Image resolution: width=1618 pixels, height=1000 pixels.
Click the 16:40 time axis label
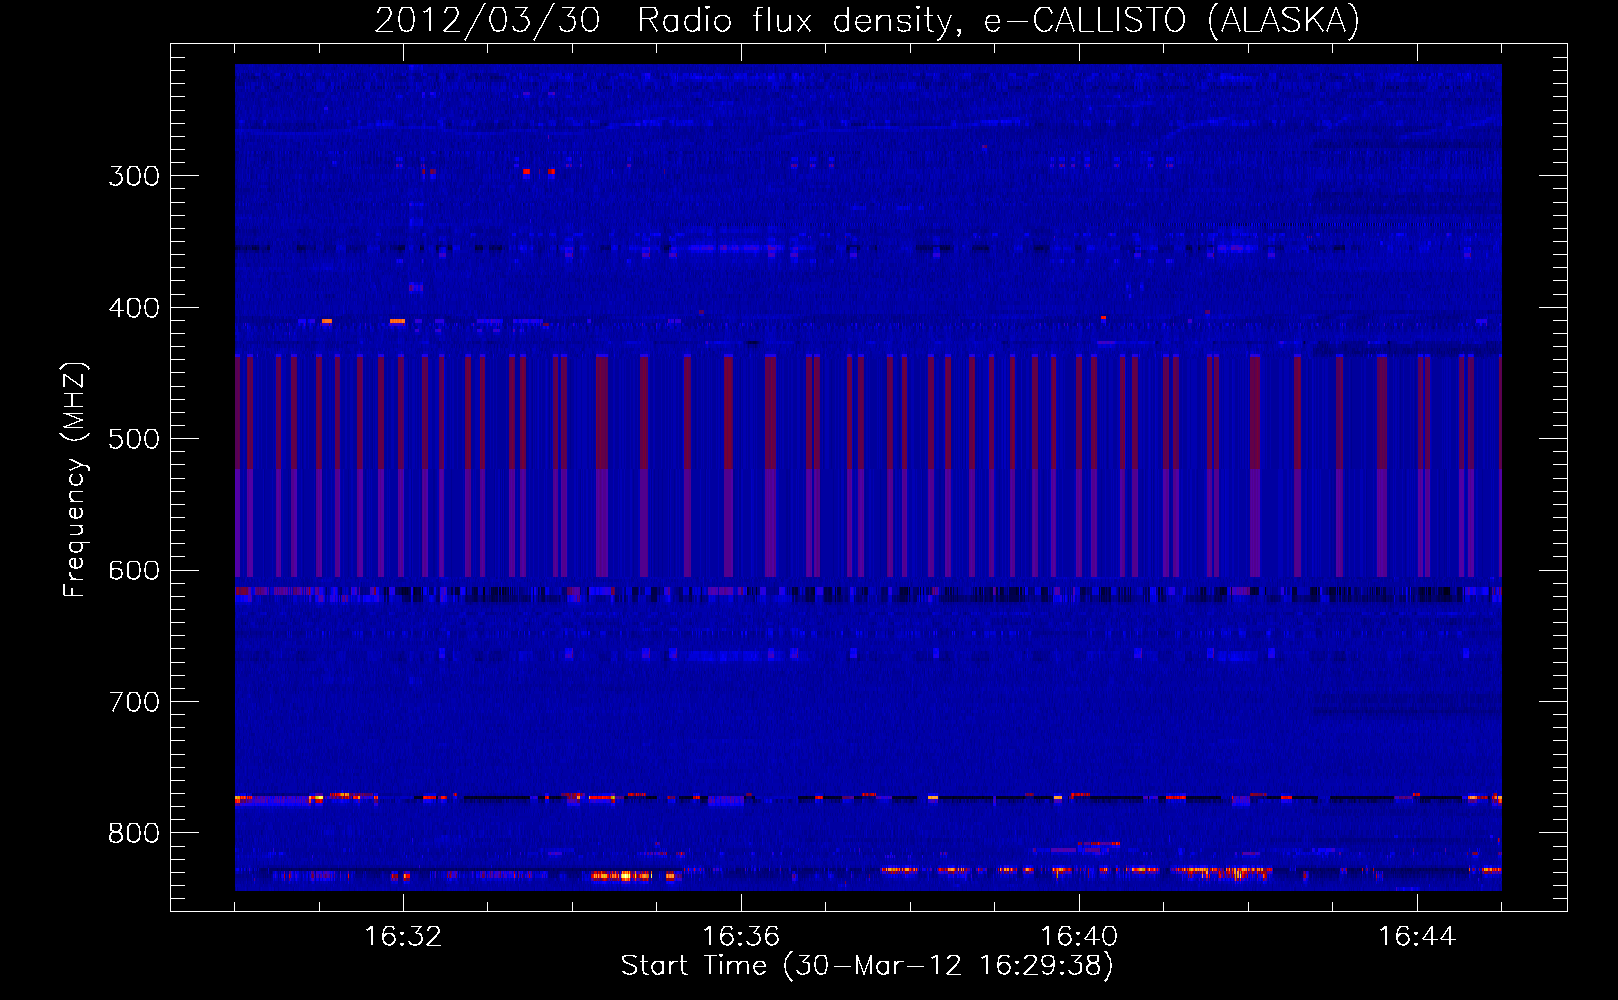click(x=1079, y=936)
